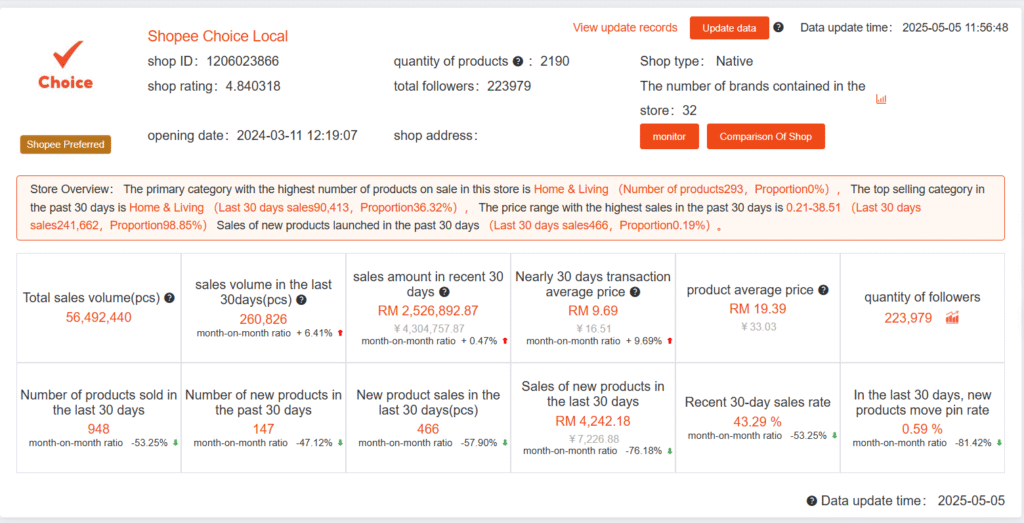Click RM 4,242.18 new products sales
1024x523 pixels.
click(x=592, y=421)
